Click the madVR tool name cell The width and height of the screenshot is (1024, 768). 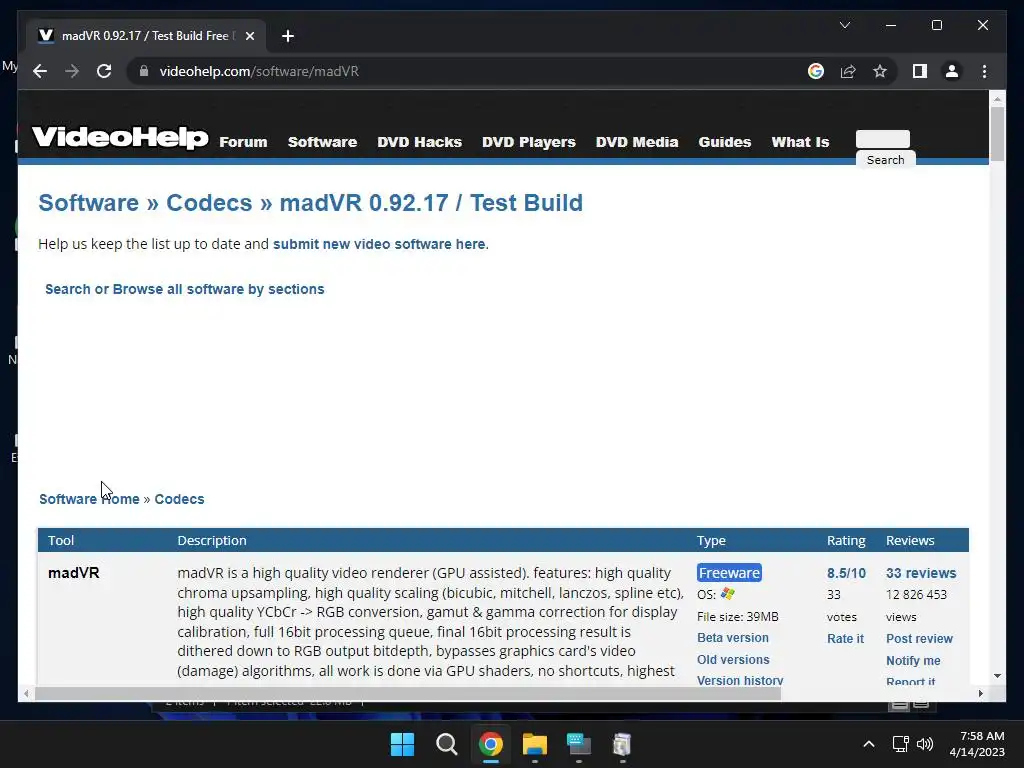74,573
